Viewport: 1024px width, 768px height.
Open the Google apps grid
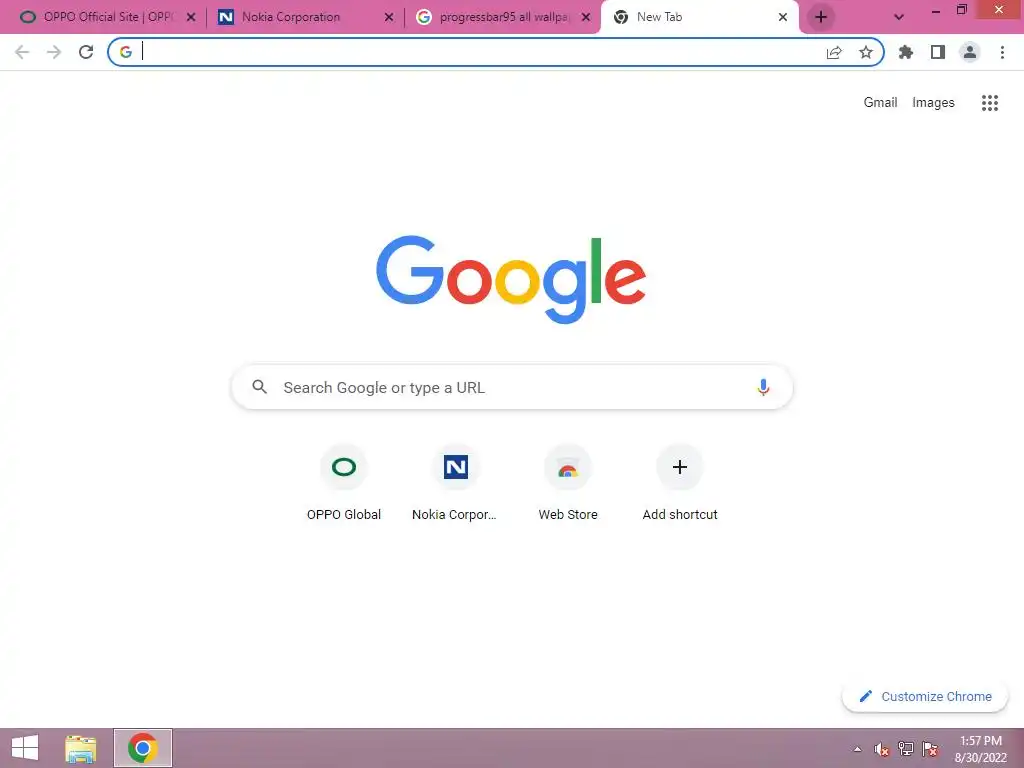coord(990,103)
